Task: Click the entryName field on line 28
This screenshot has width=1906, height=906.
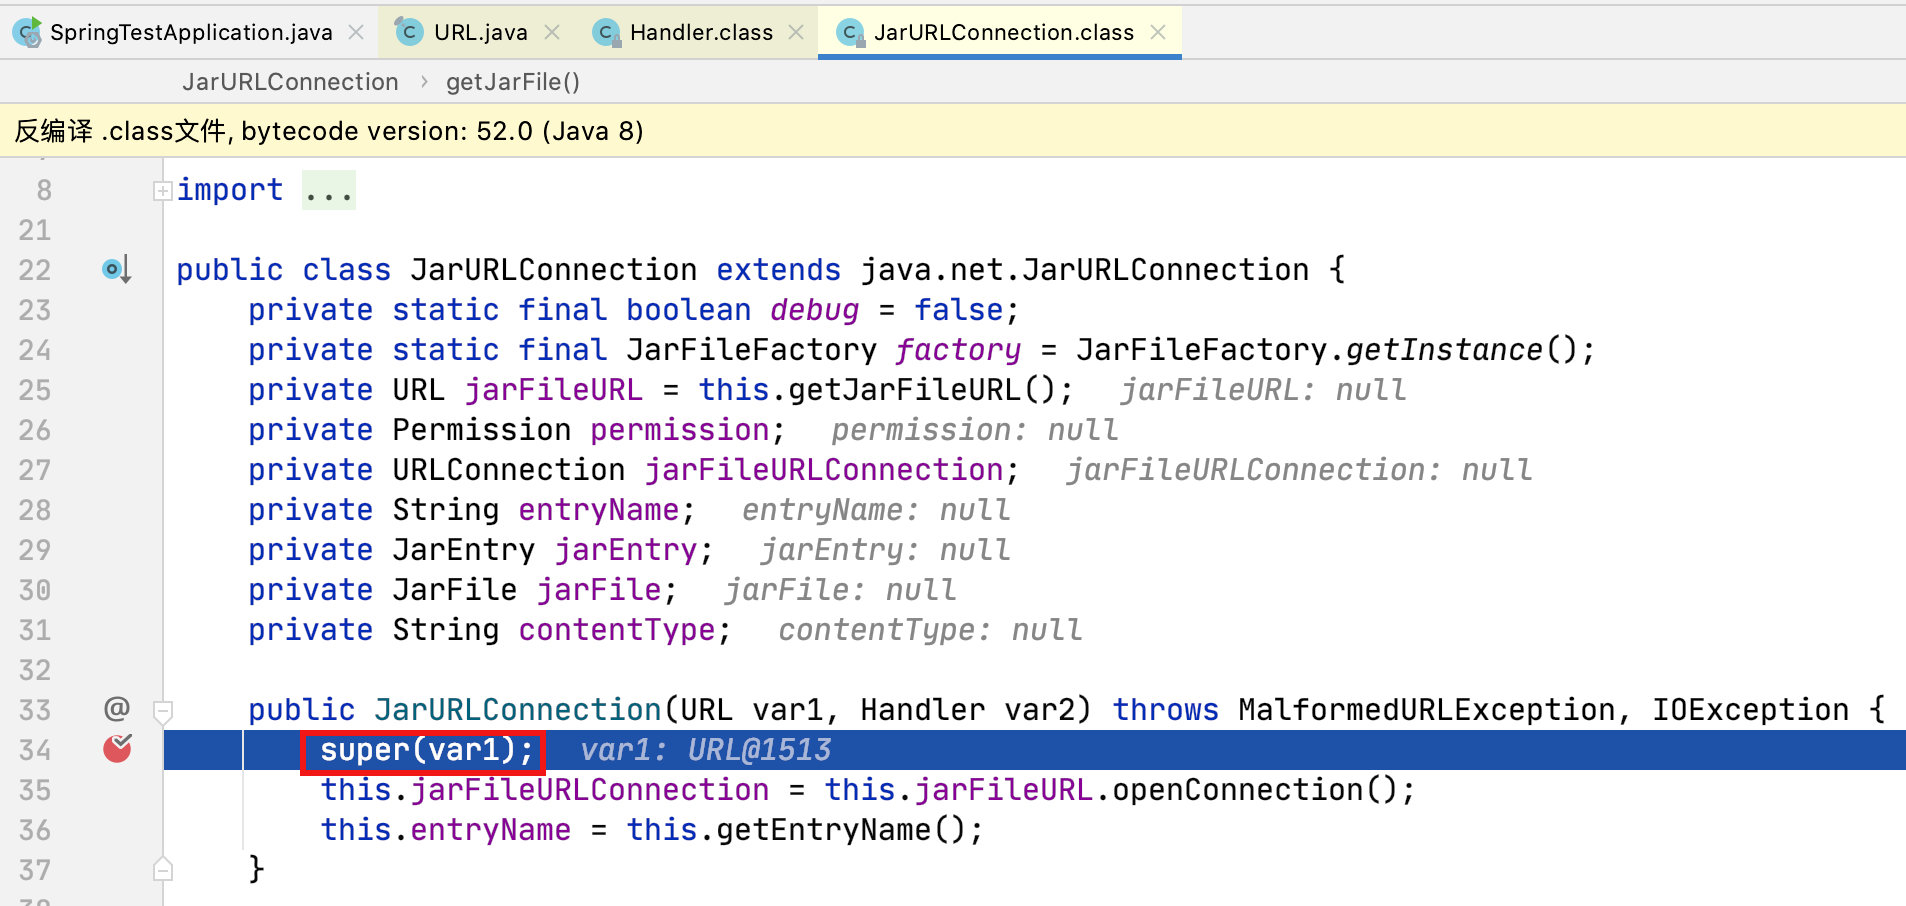Action: 598,510
